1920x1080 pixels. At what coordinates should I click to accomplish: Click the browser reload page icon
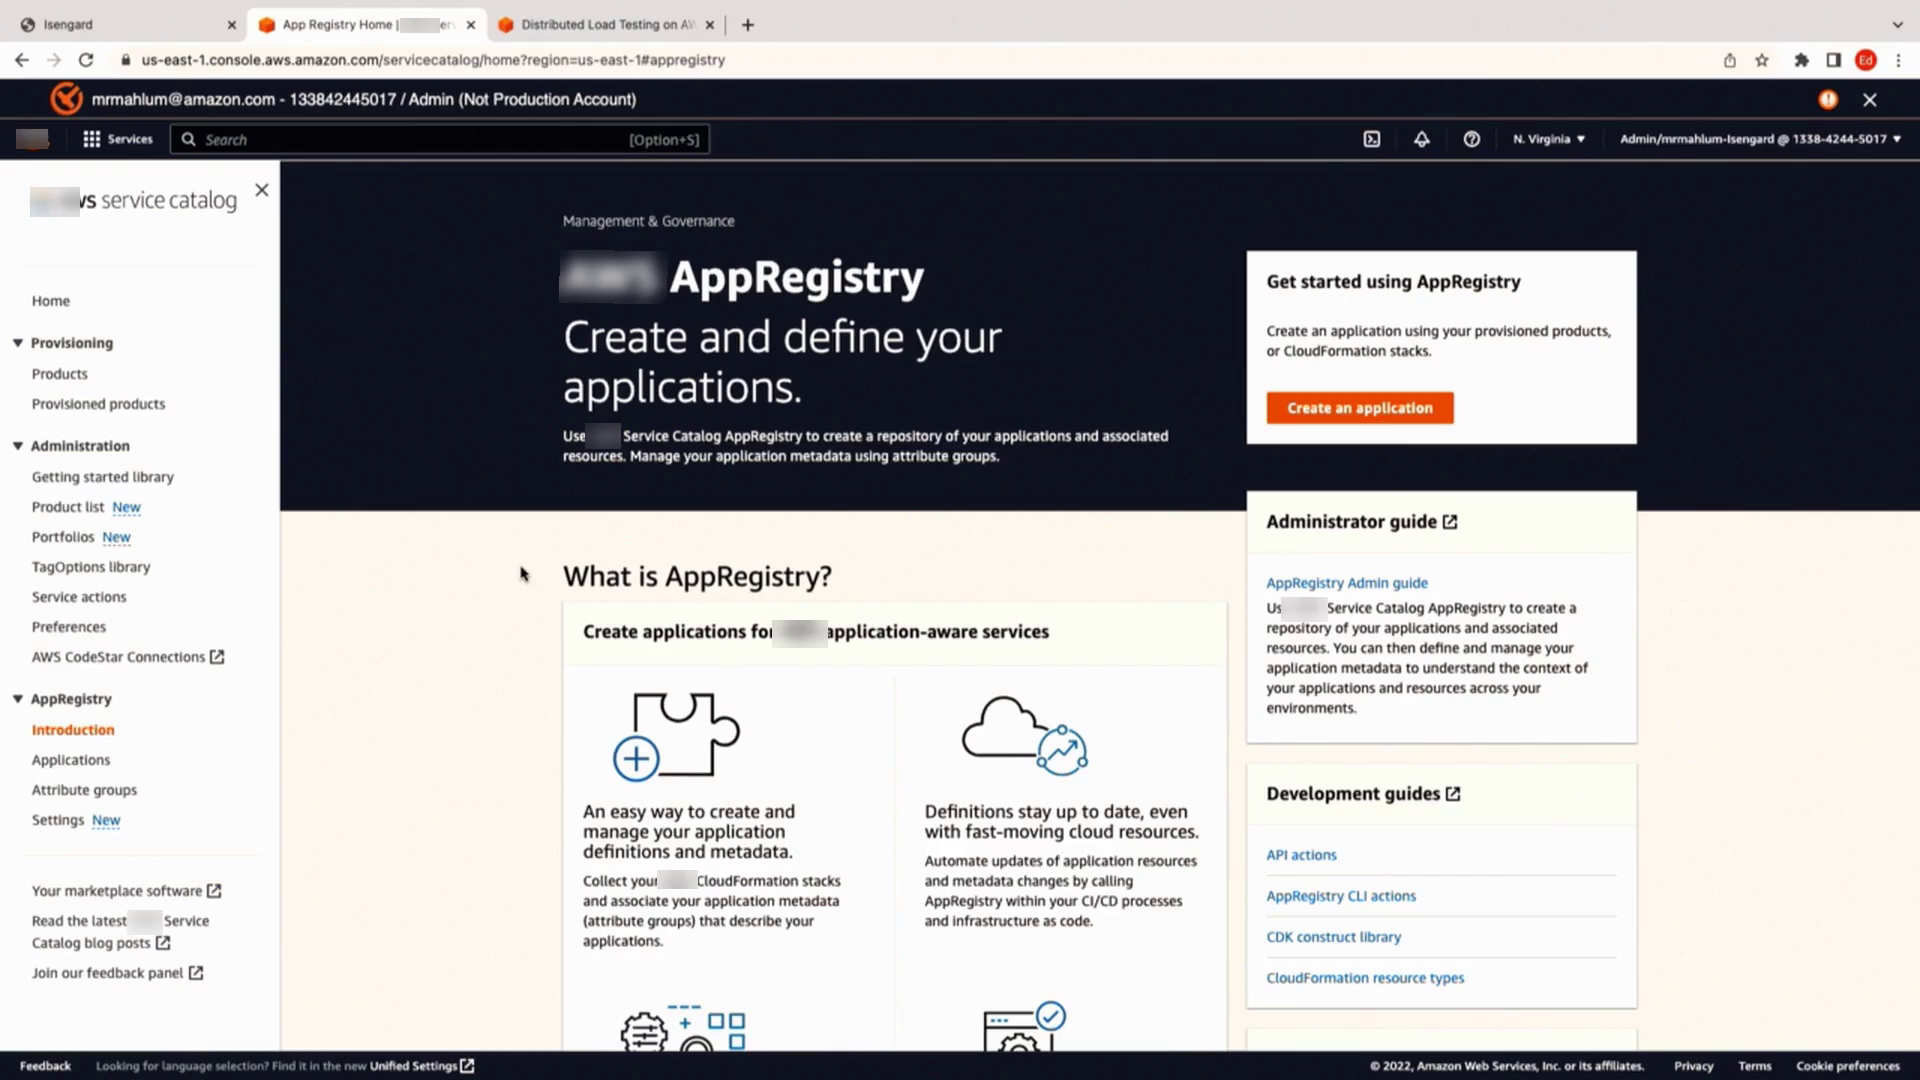(86, 60)
